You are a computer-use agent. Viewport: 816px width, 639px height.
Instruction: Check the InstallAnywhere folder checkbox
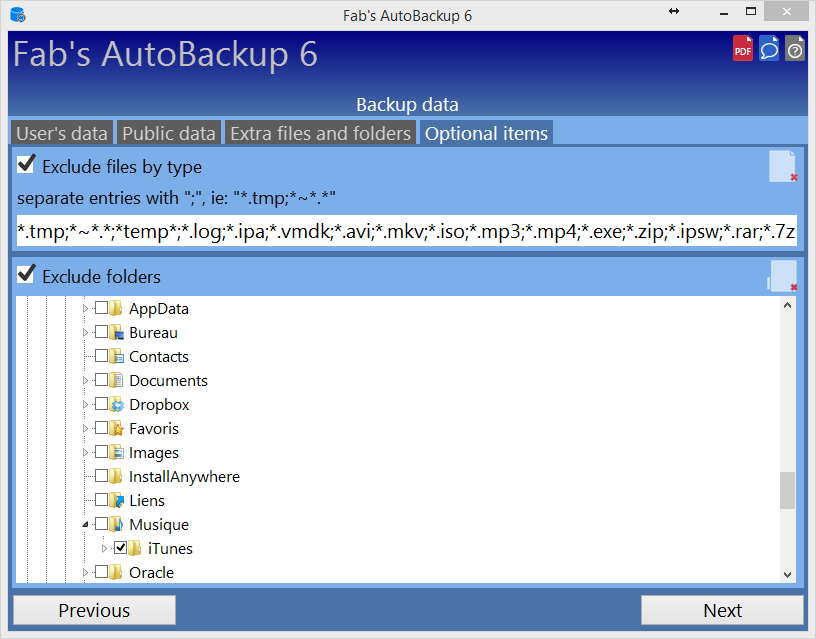coord(101,475)
